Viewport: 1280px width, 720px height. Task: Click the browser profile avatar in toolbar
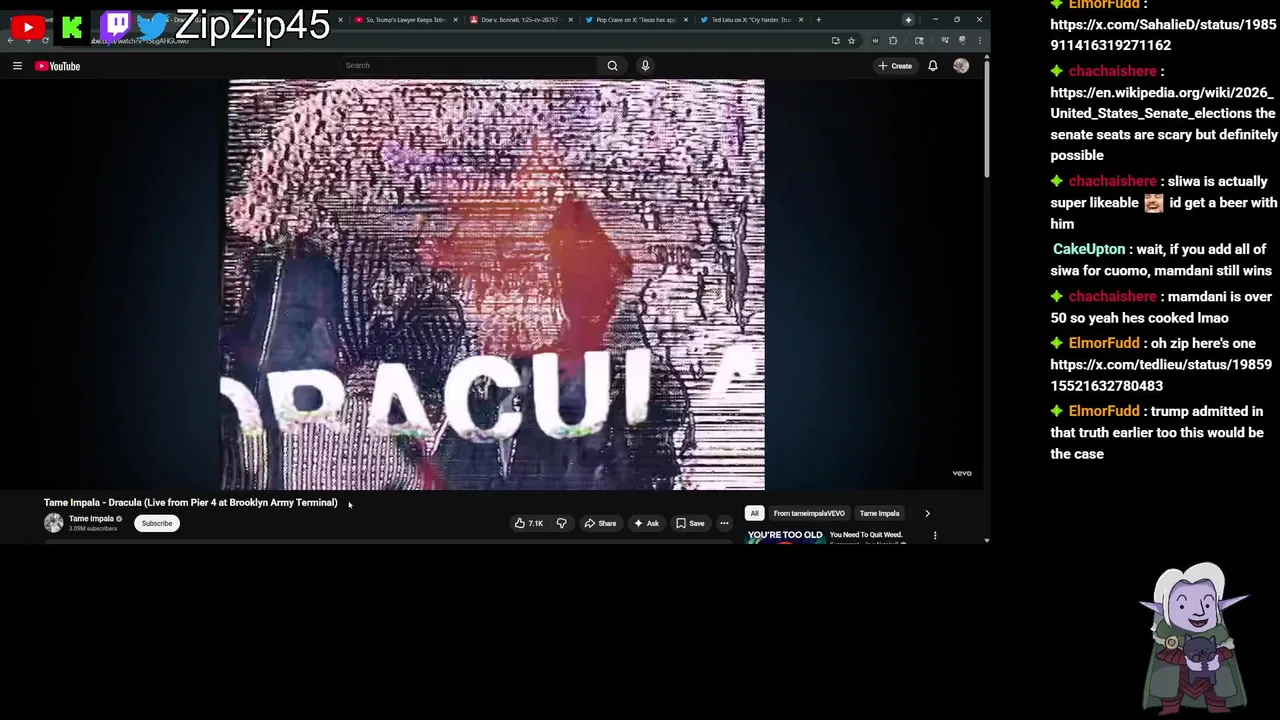[x=962, y=41]
